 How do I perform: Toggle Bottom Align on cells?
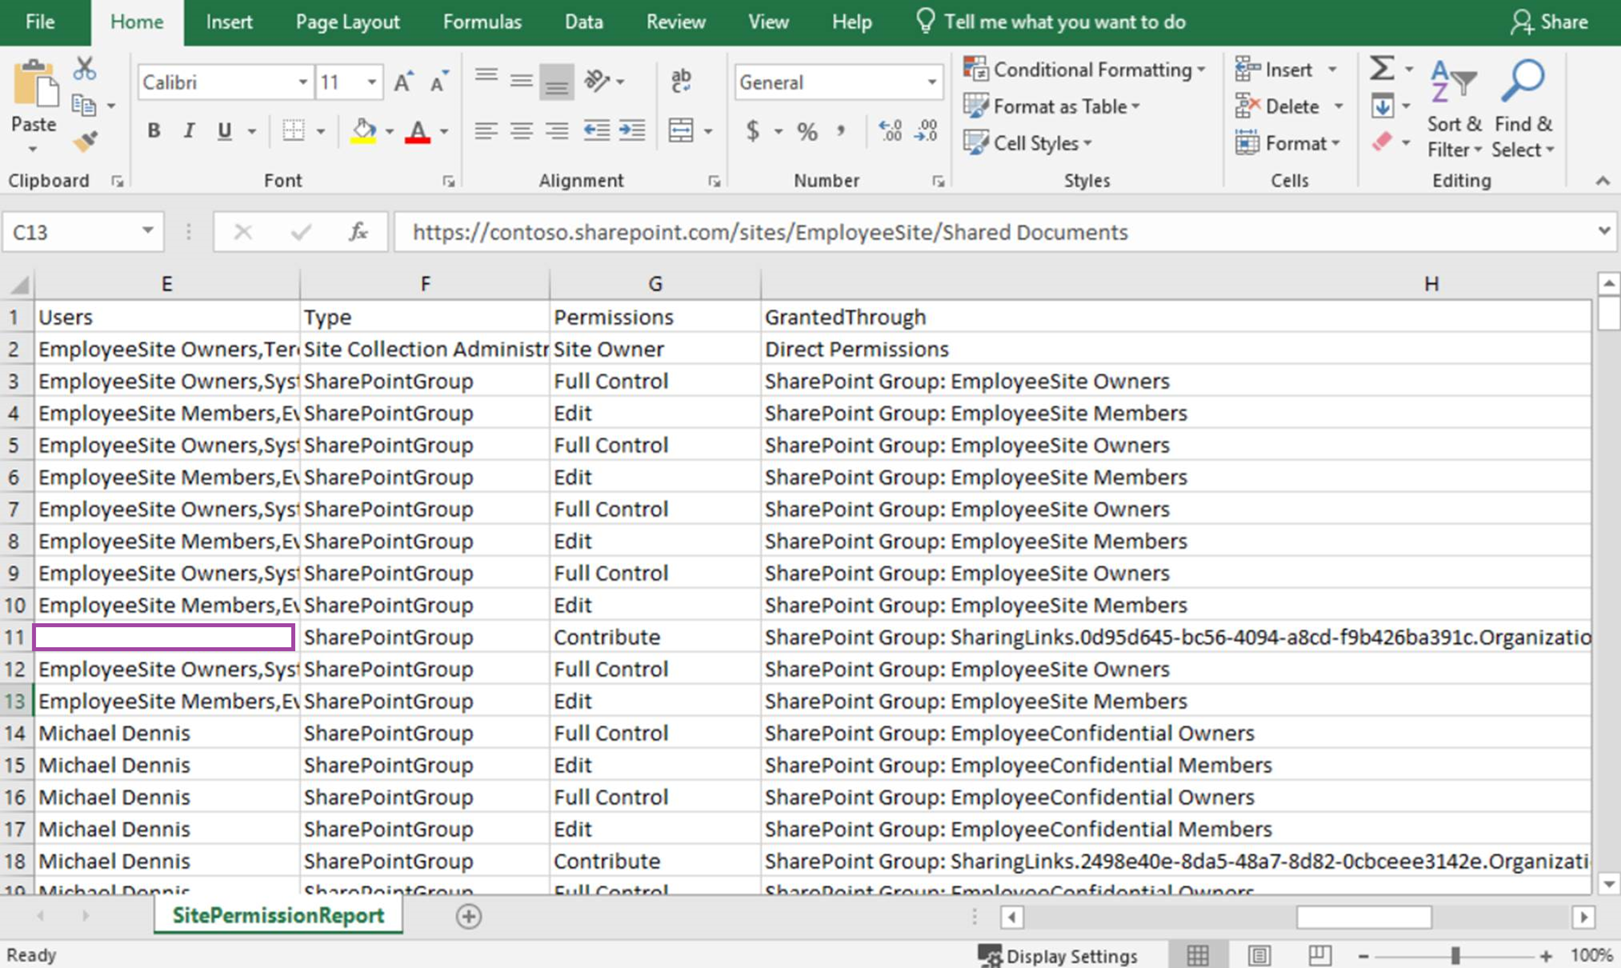(x=557, y=82)
